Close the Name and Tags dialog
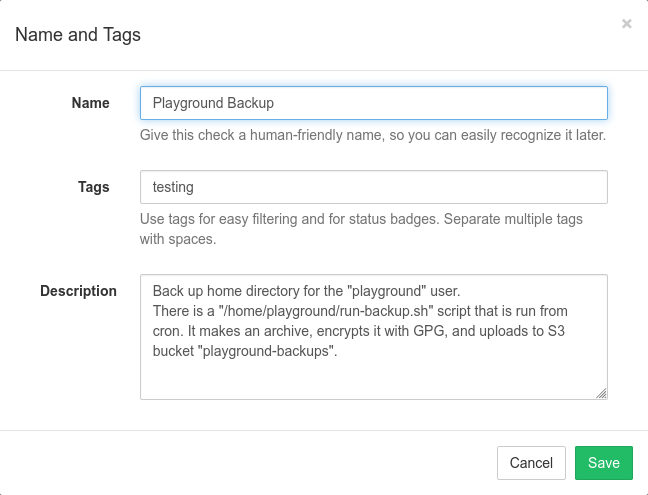 (626, 24)
